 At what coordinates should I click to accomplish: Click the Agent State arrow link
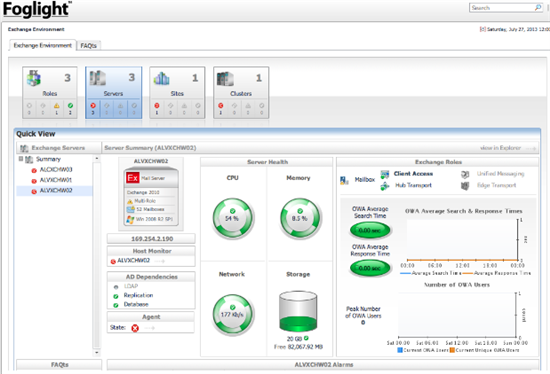(150, 328)
